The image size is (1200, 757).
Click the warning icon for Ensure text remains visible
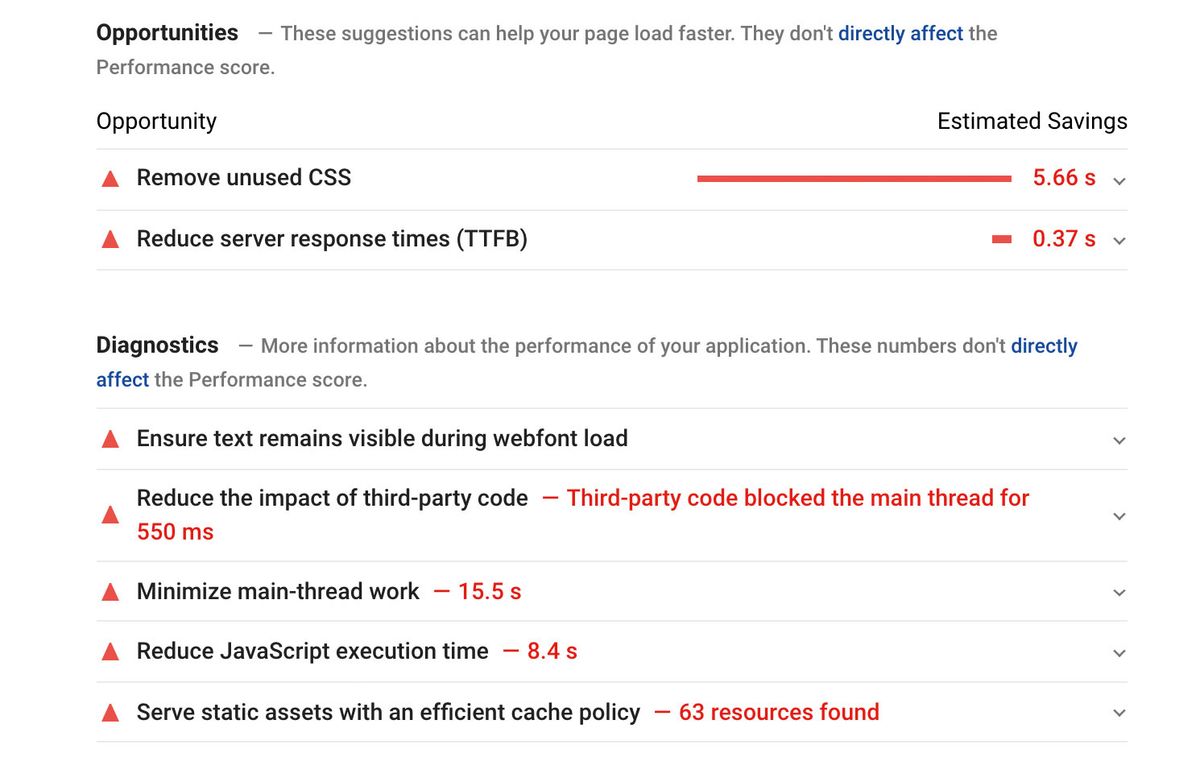click(110, 438)
